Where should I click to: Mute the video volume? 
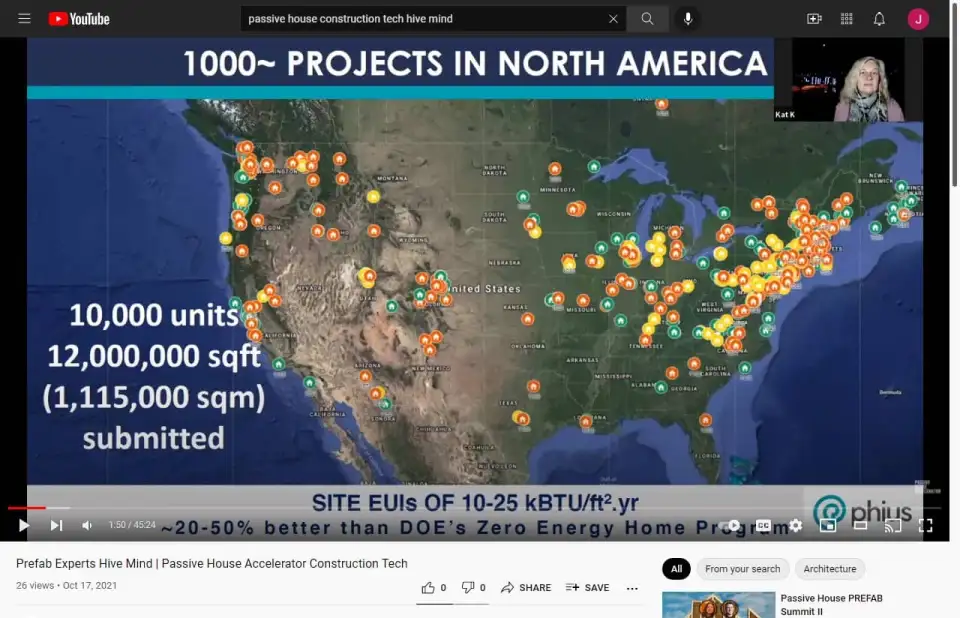point(88,525)
